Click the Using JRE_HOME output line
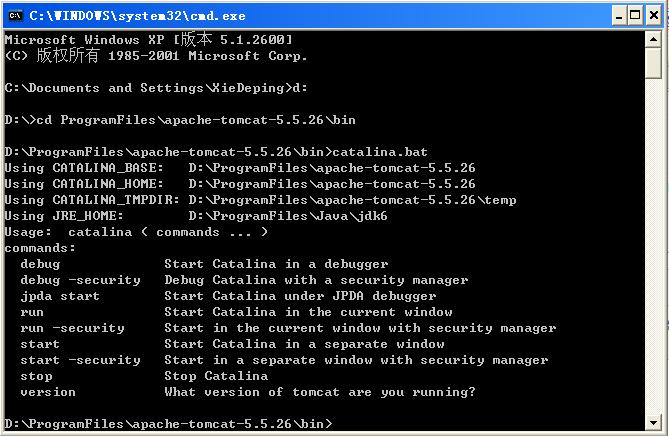Image resolution: width=669 pixels, height=436 pixels. click(x=196, y=216)
